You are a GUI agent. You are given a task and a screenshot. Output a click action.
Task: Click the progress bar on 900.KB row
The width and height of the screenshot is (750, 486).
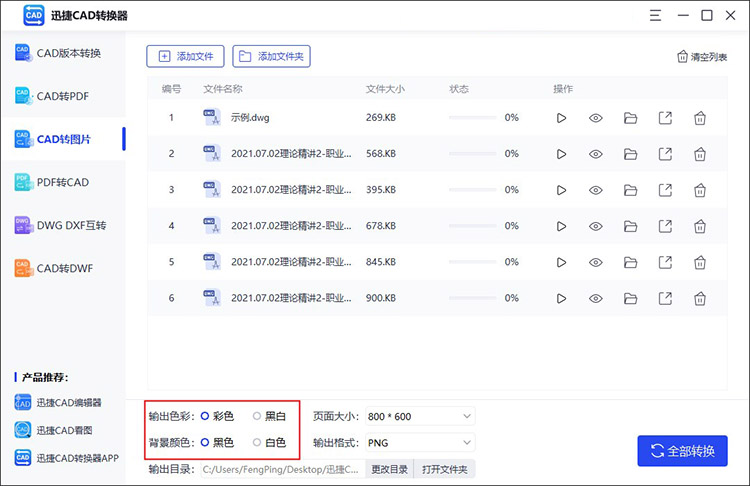(x=473, y=298)
